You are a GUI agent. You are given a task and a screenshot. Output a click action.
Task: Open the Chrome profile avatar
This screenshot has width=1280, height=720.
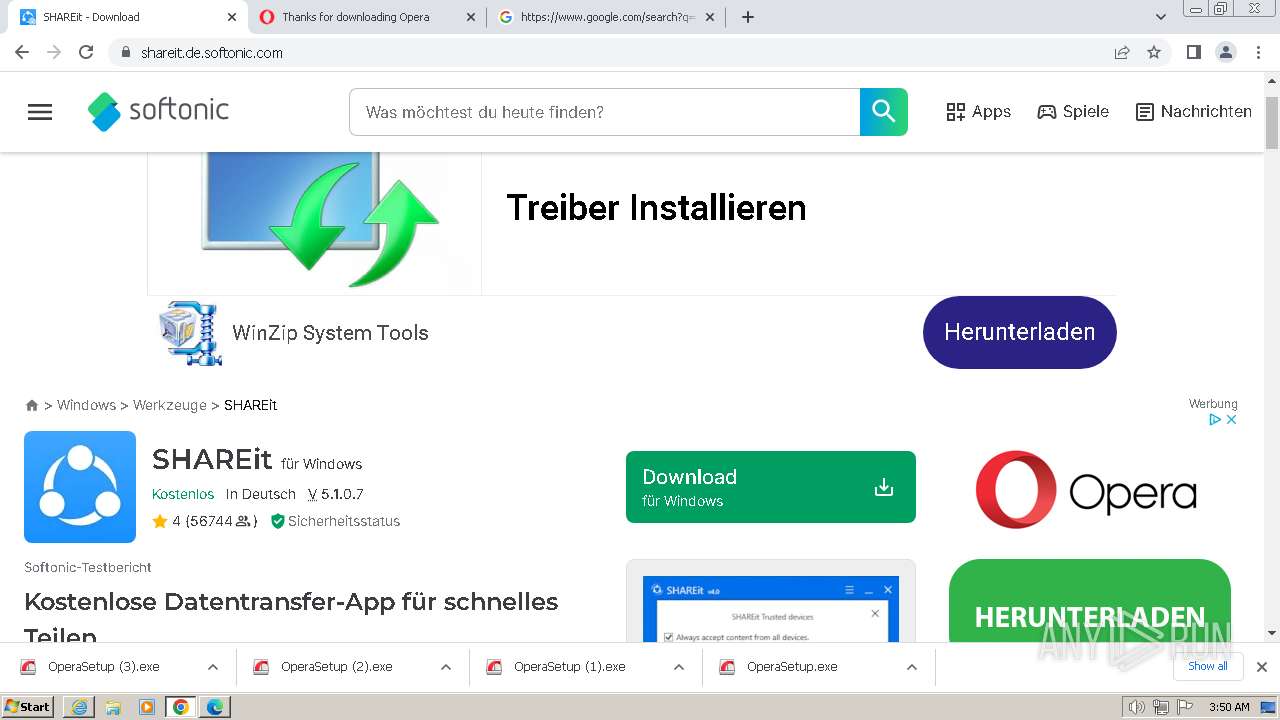coord(1226,52)
